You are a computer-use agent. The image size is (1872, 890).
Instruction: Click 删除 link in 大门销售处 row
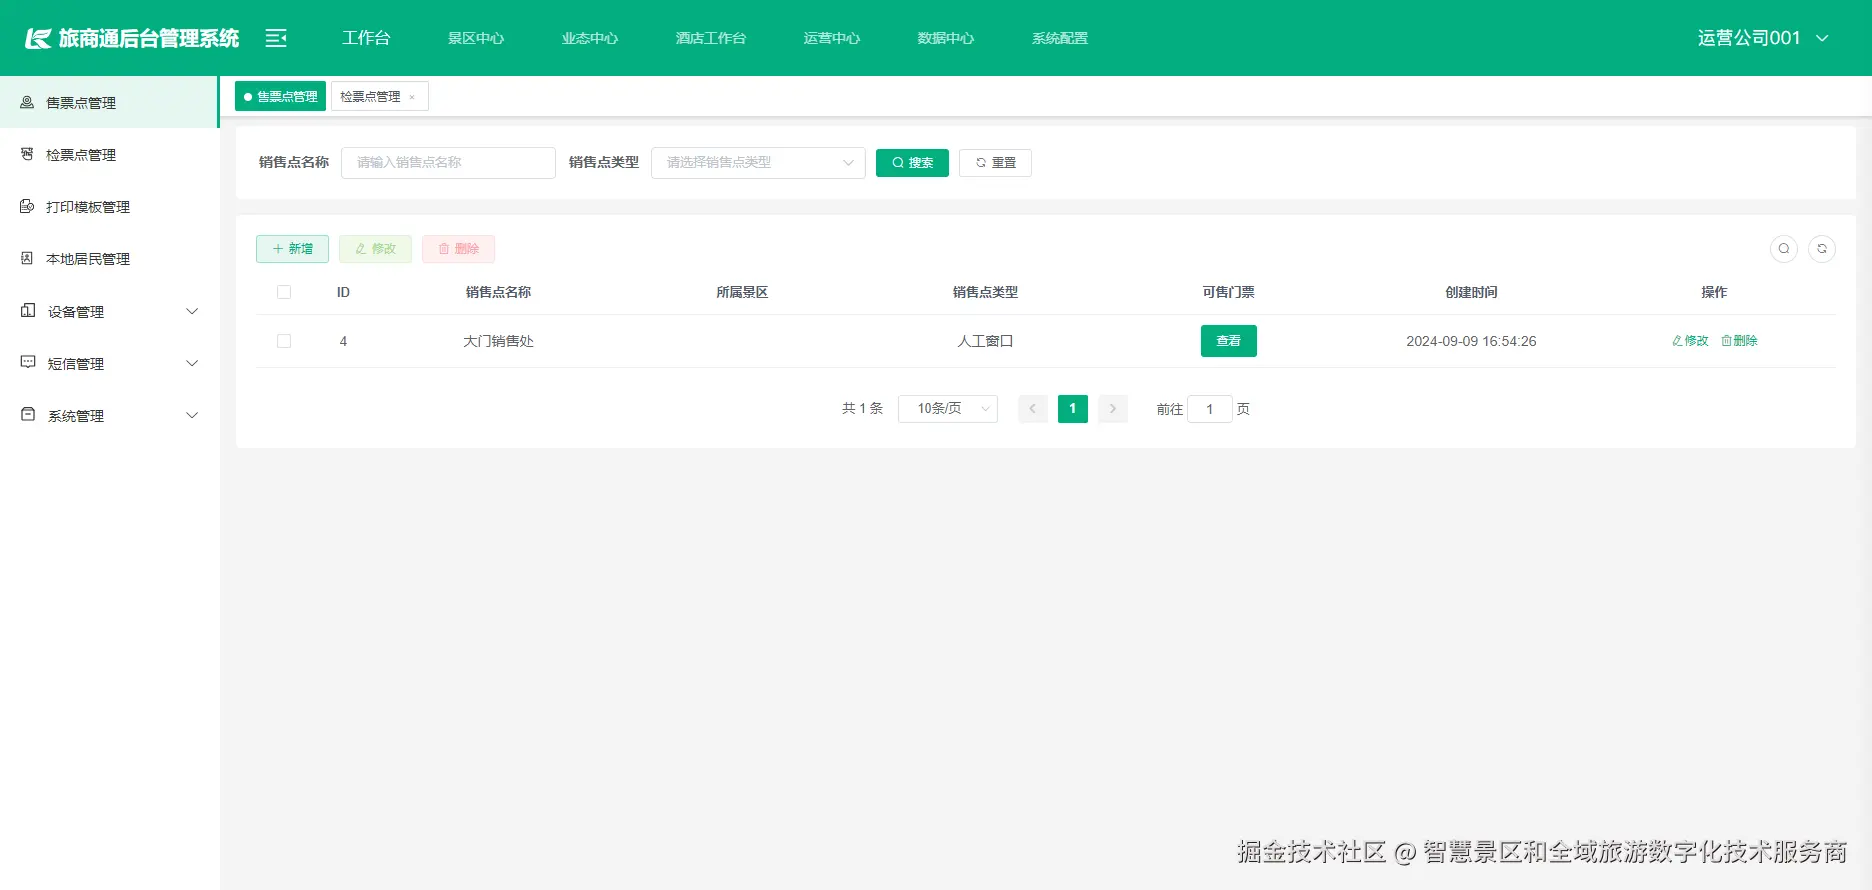(1739, 341)
